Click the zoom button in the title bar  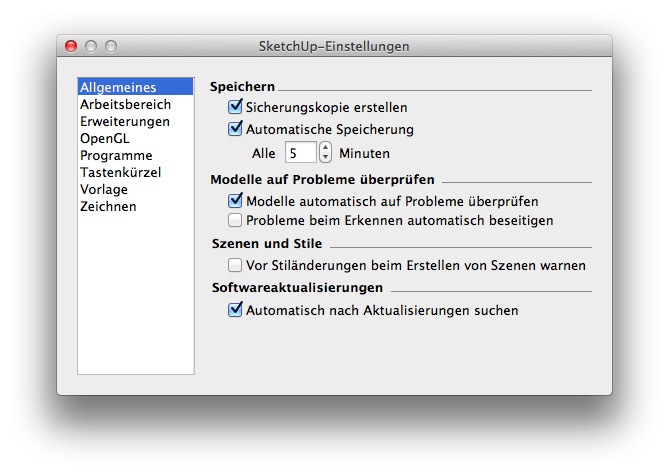click(111, 46)
